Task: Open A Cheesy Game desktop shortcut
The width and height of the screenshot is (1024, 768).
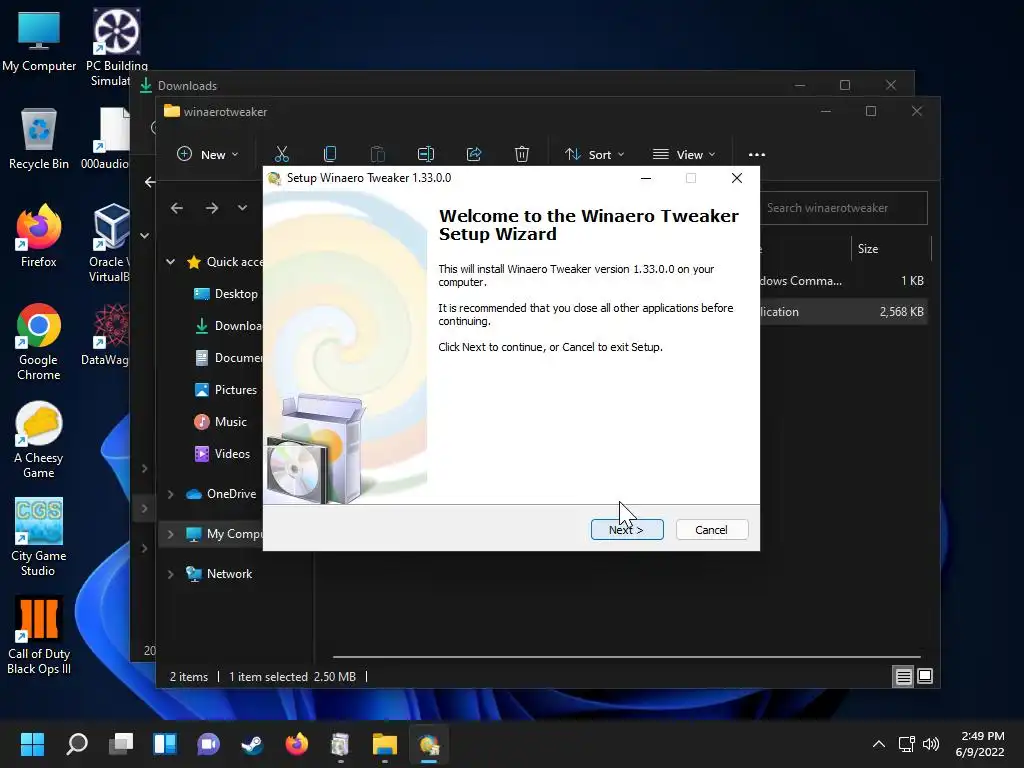Action: click(x=39, y=440)
